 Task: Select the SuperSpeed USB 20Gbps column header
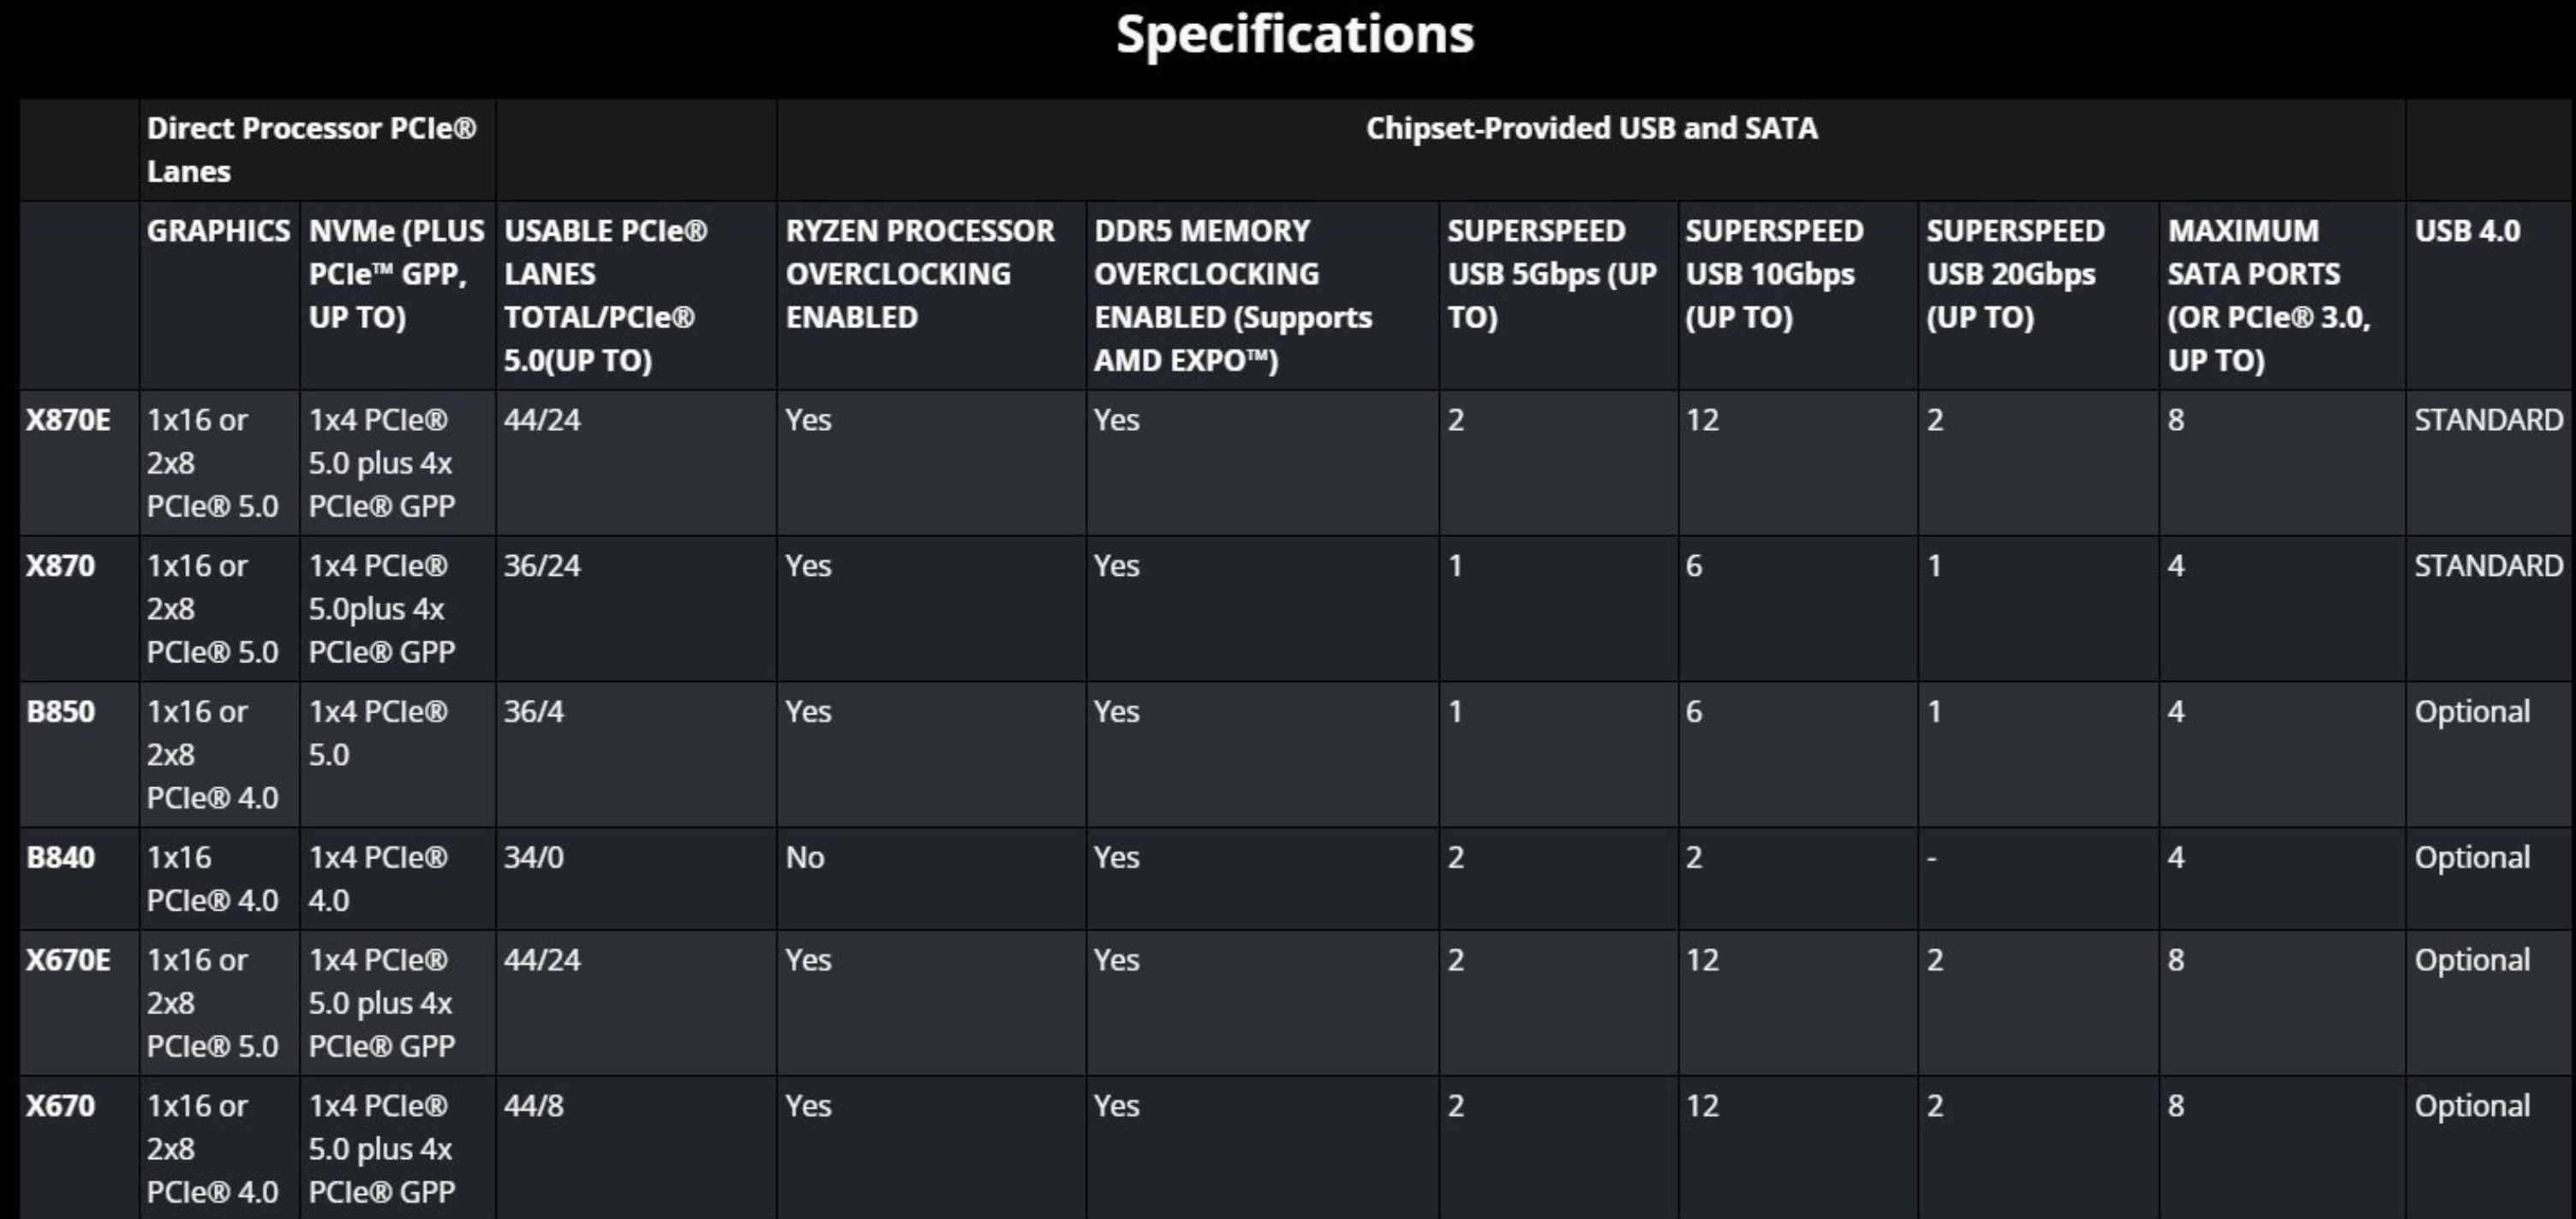click(x=2015, y=273)
